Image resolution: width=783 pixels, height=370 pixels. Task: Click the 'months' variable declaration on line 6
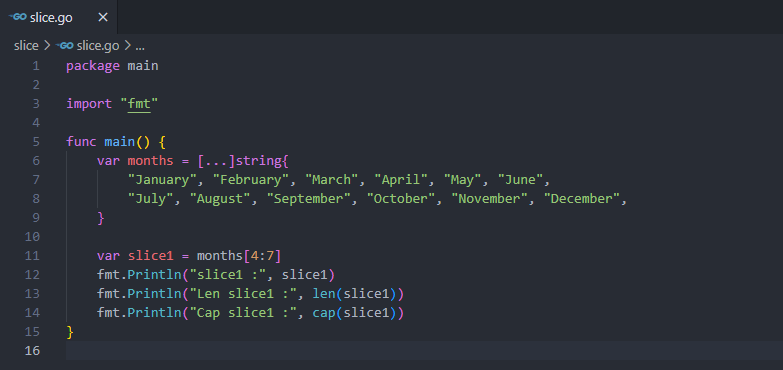(150, 161)
